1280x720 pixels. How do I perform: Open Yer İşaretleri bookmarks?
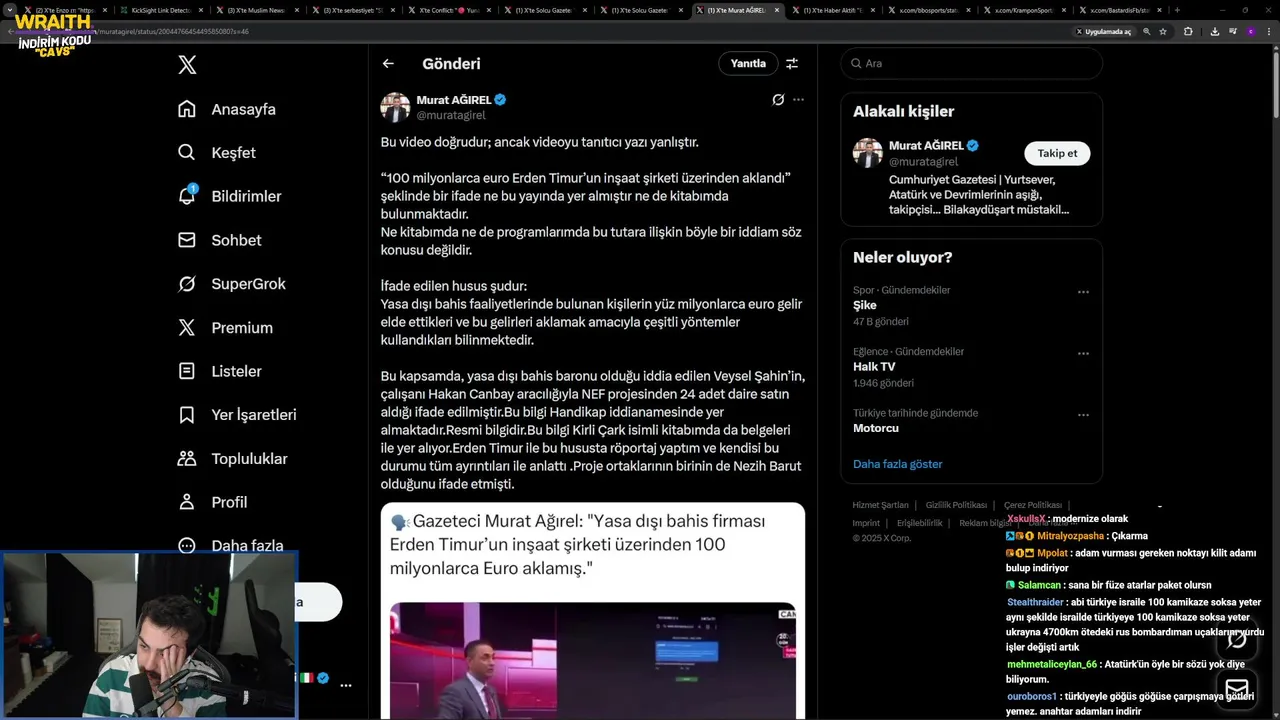pyautogui.click(x=237, y=415)
